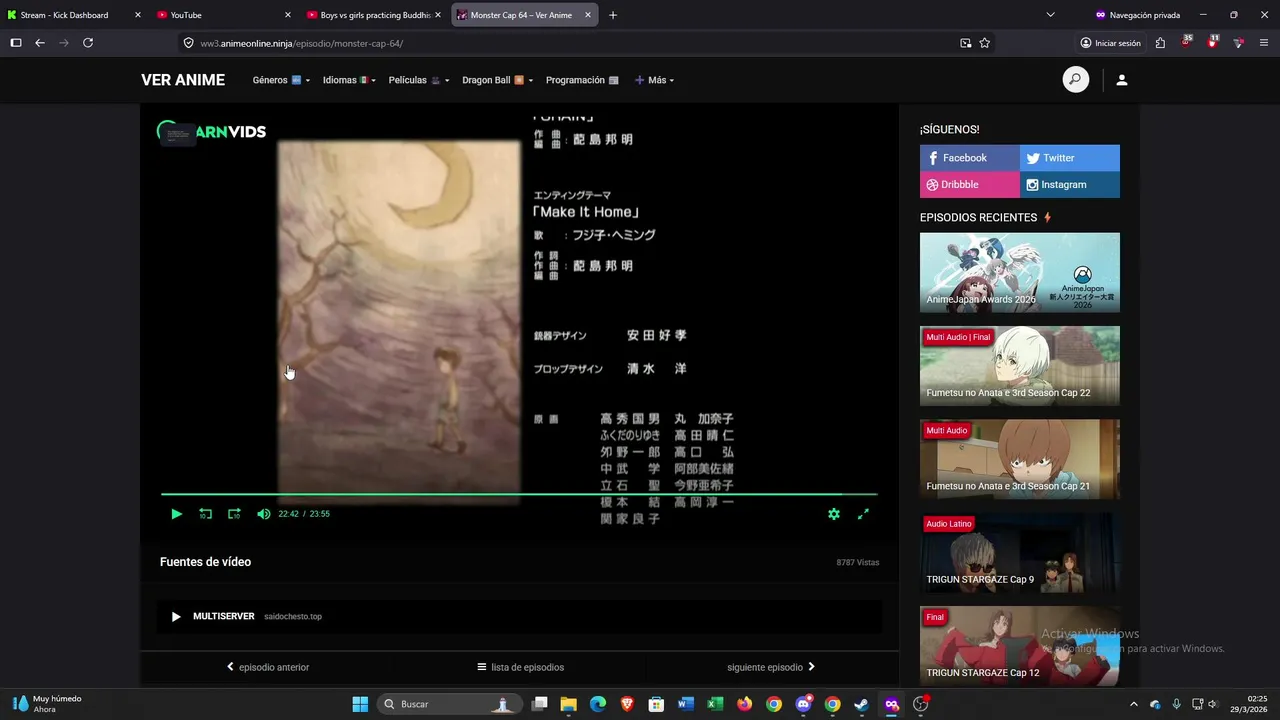Open the AnimeJapan Awards 2026 thumbnail
1280x720 pixels.
click(x=1020, y=273)
